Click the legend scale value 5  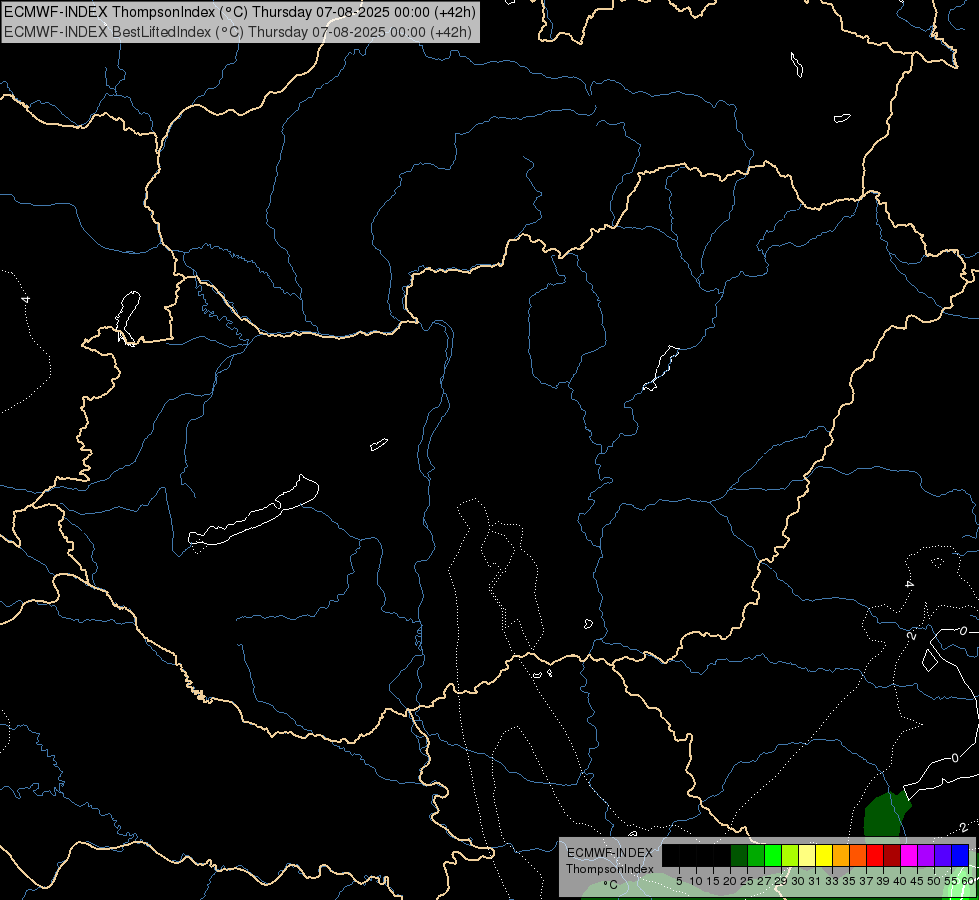[x=679, y=881]
